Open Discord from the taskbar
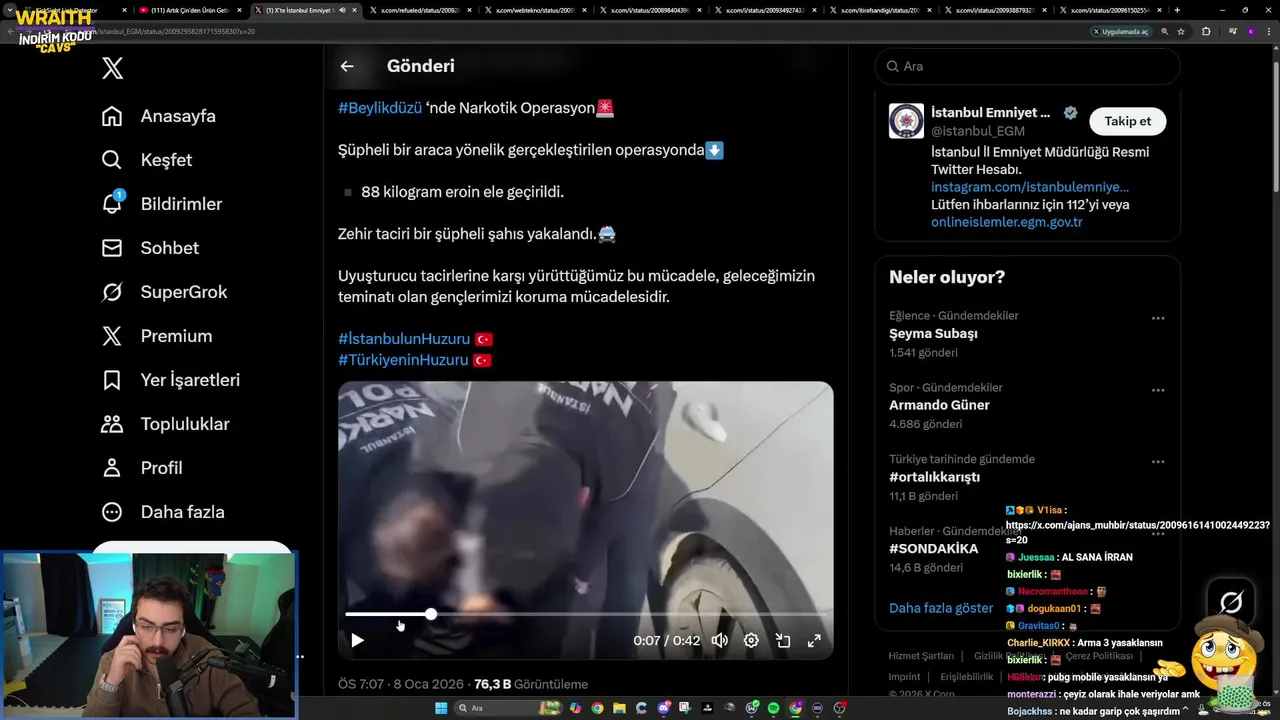 (664, 708)
